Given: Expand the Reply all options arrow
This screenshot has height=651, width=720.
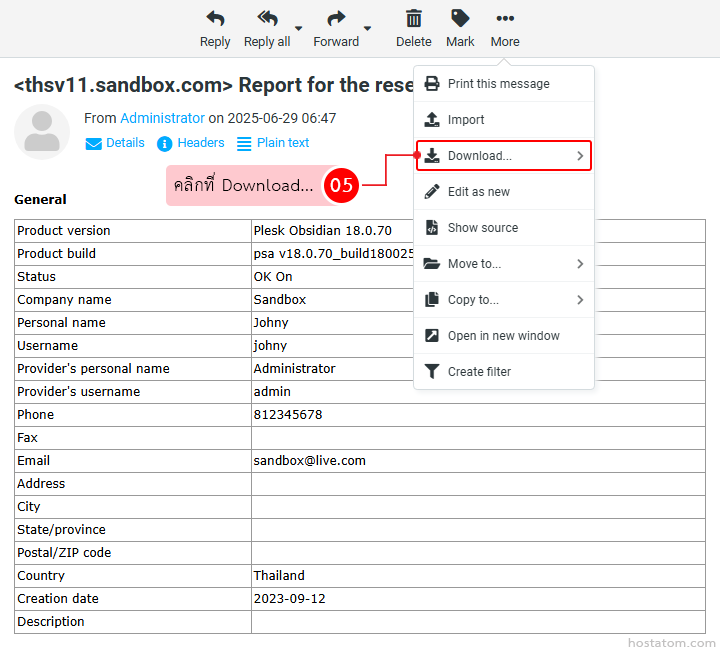Looking at the screenshot, I should [x=298, y=29].
